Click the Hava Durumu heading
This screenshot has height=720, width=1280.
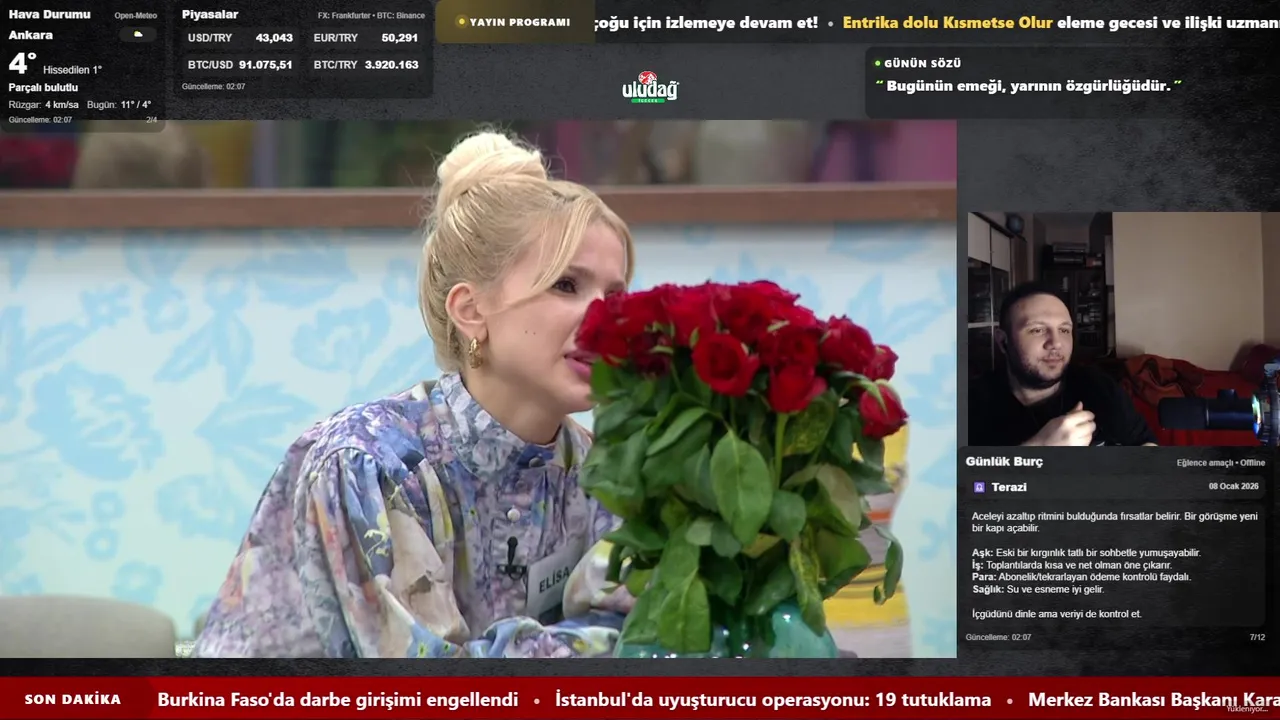pos(49,14)
